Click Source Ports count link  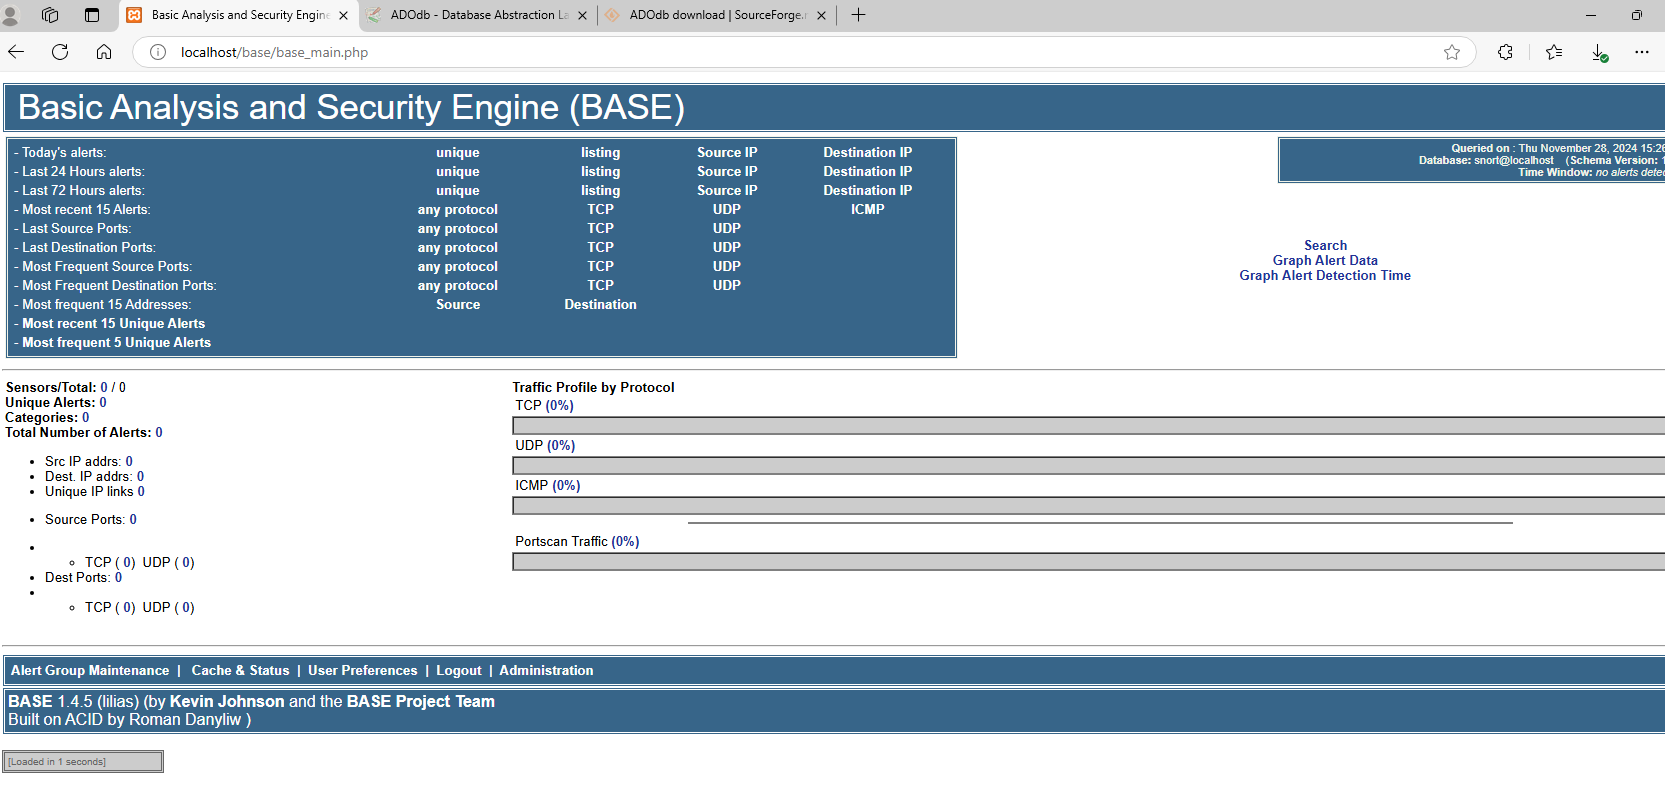[x=133, y=519]
